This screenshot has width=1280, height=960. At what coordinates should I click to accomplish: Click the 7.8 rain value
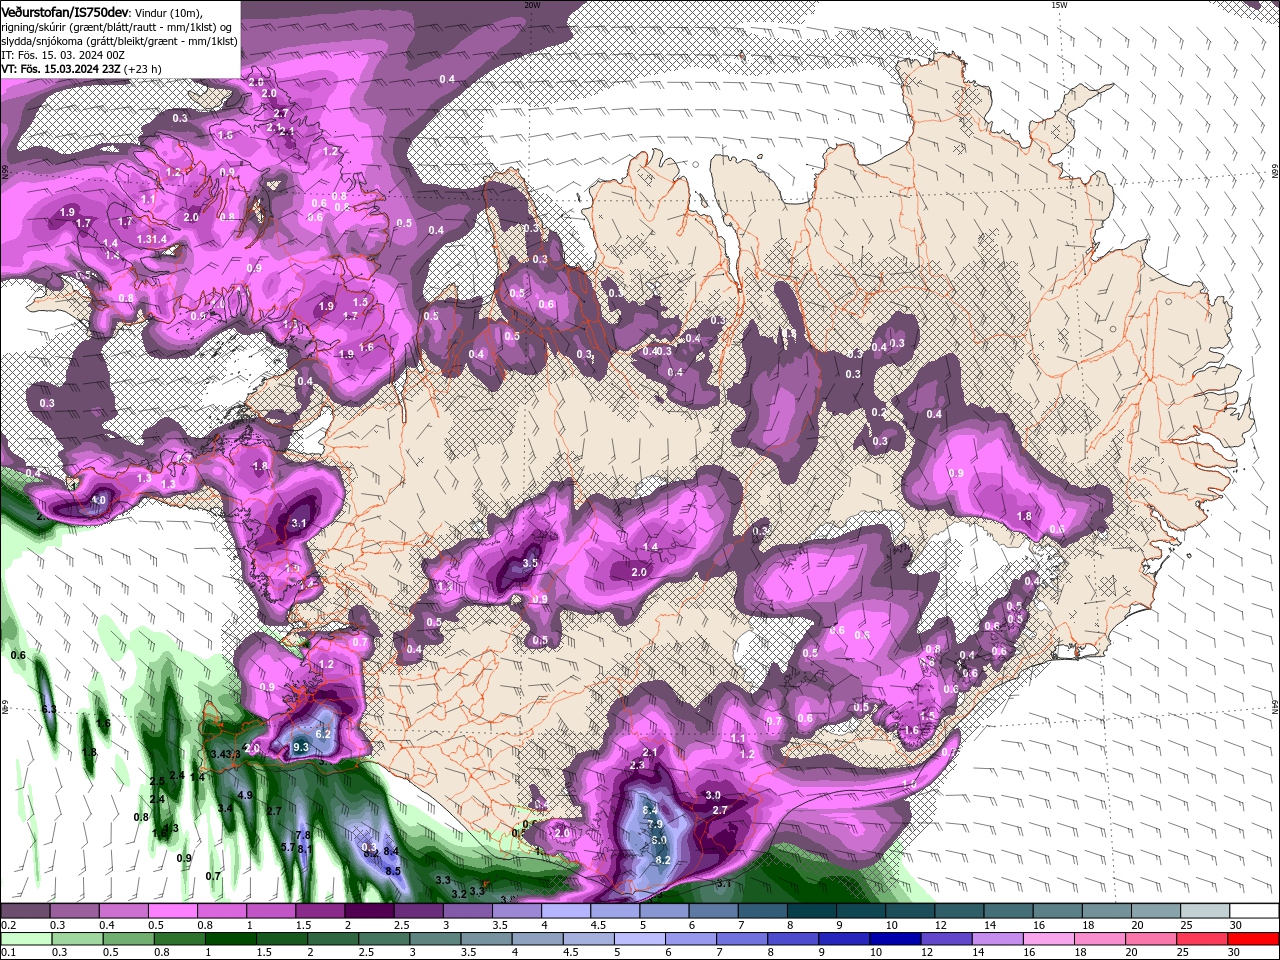click(x=303, y=834)
